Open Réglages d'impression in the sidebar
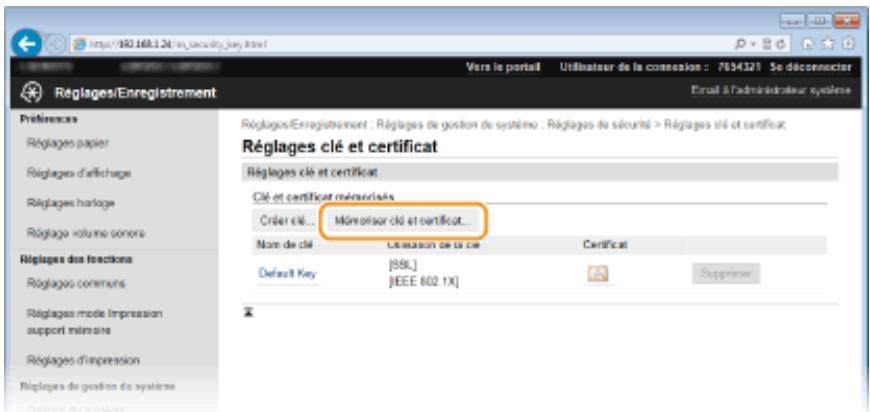 point(83,360)
